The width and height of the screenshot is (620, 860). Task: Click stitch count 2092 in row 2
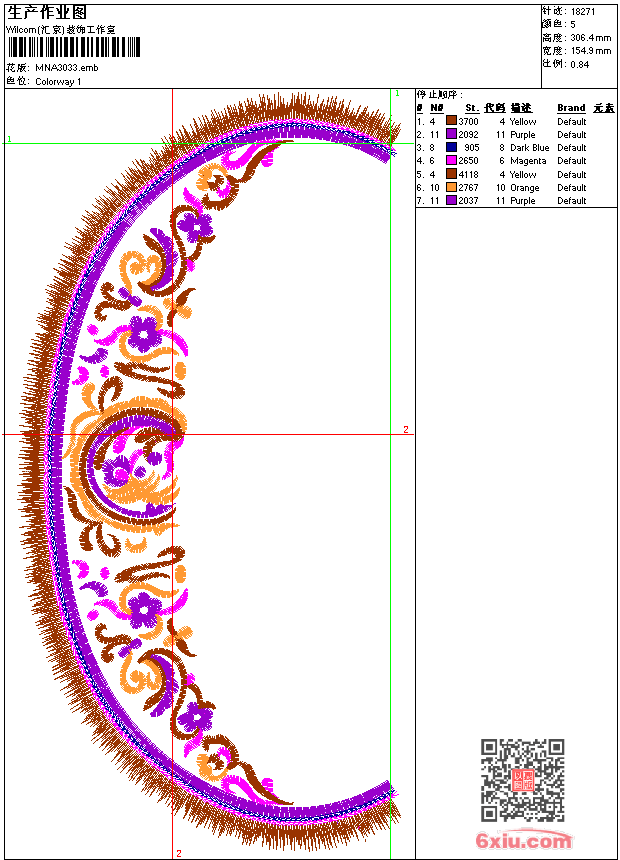click(469, 134)
